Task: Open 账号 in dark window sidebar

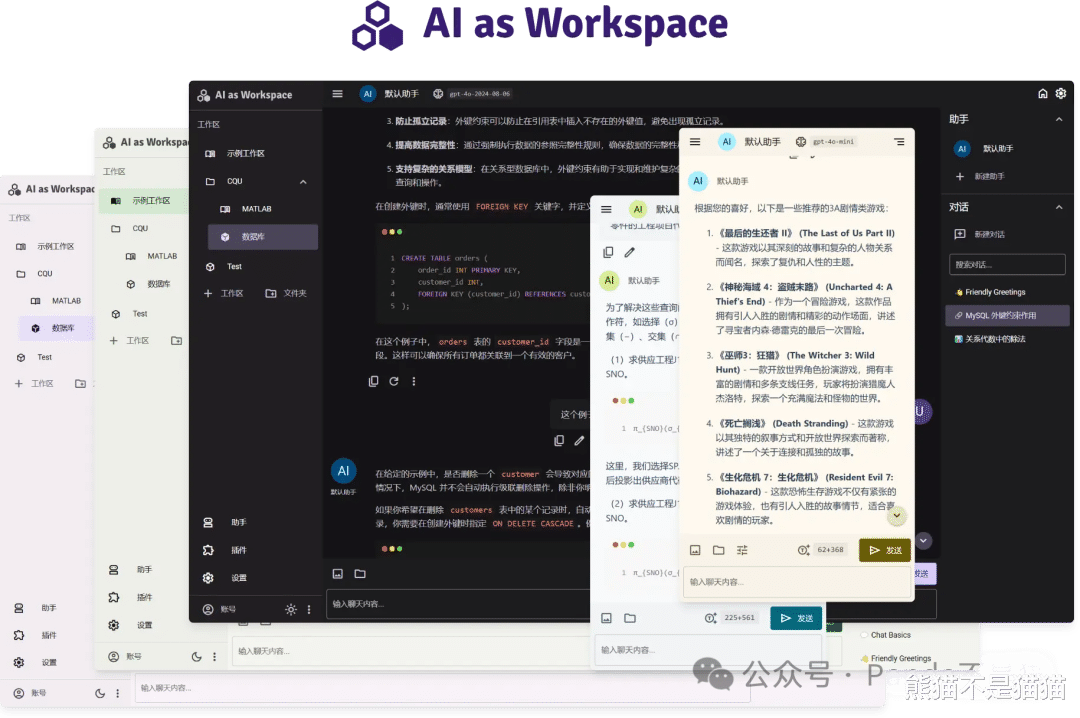Action: tap(220, 610)
